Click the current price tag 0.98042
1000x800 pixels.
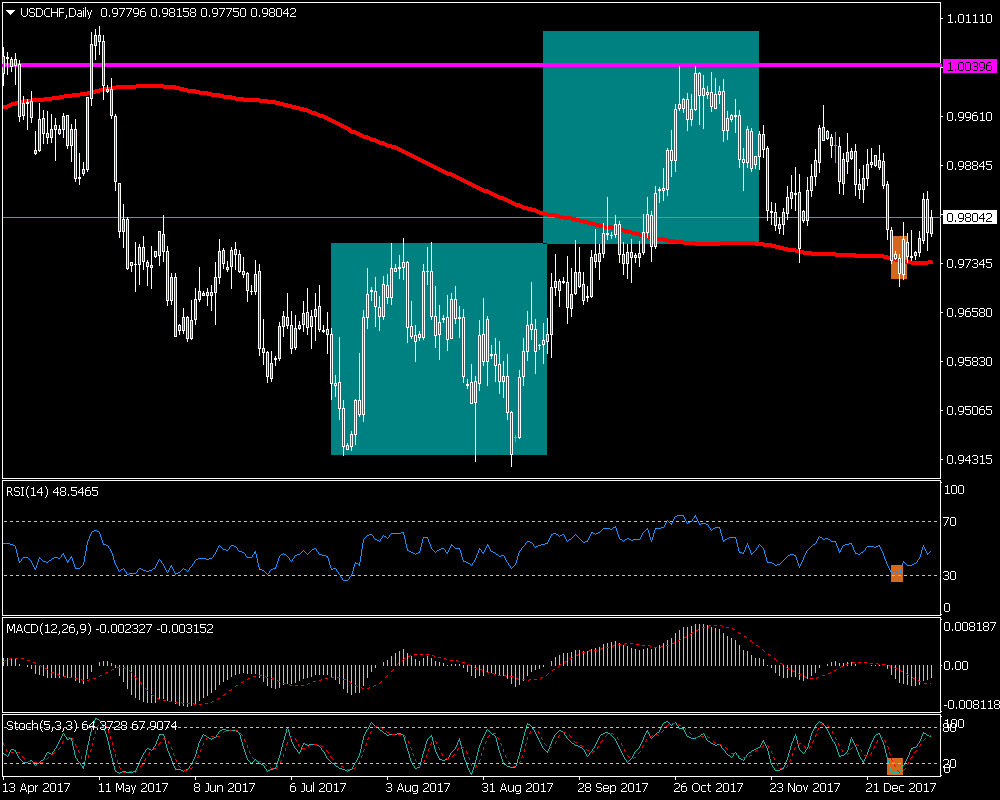(968, 217)
